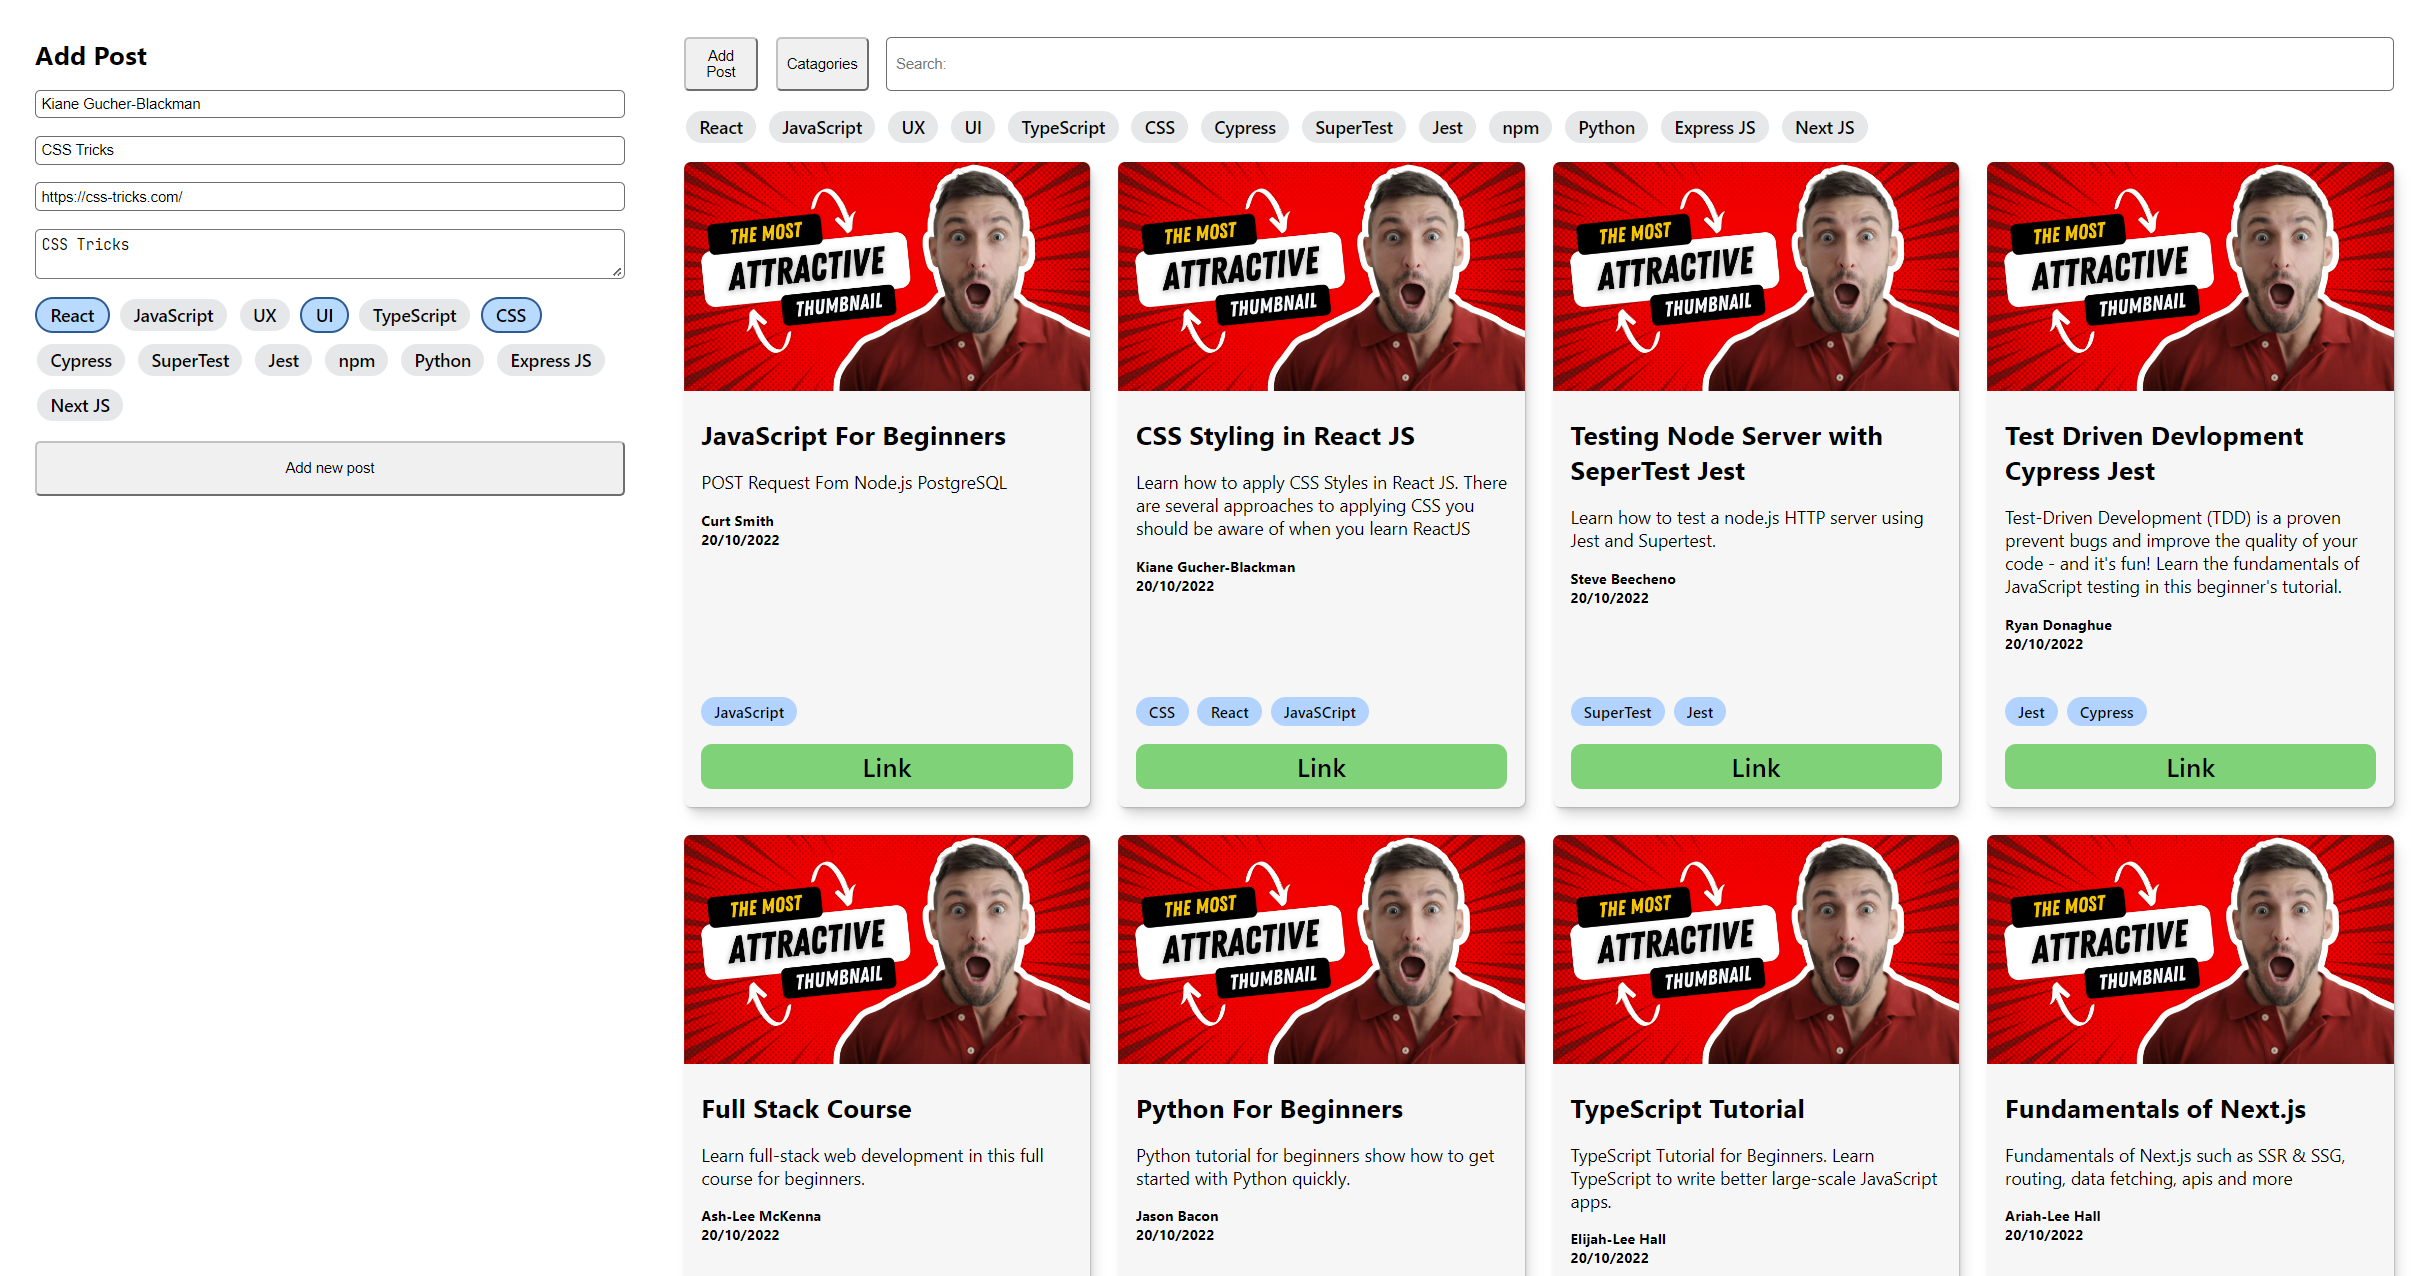The width and height of the screenshot is (2425, 1276).
Task: Toggle the Jest tag in Add Post form
Action: tap(283, 360)
